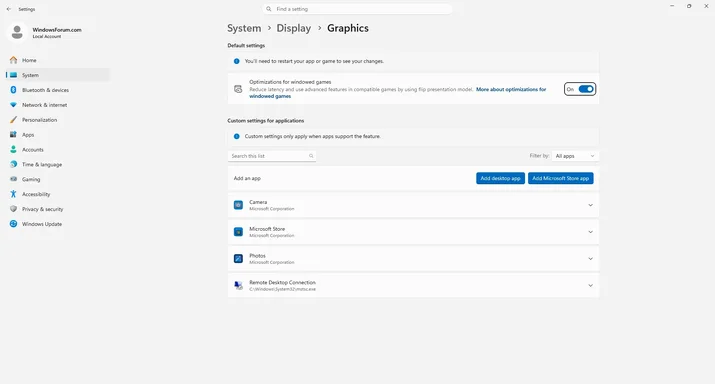Click the Time & language globe icon
This screenshot has height=384, width=715.
point(14,164)
